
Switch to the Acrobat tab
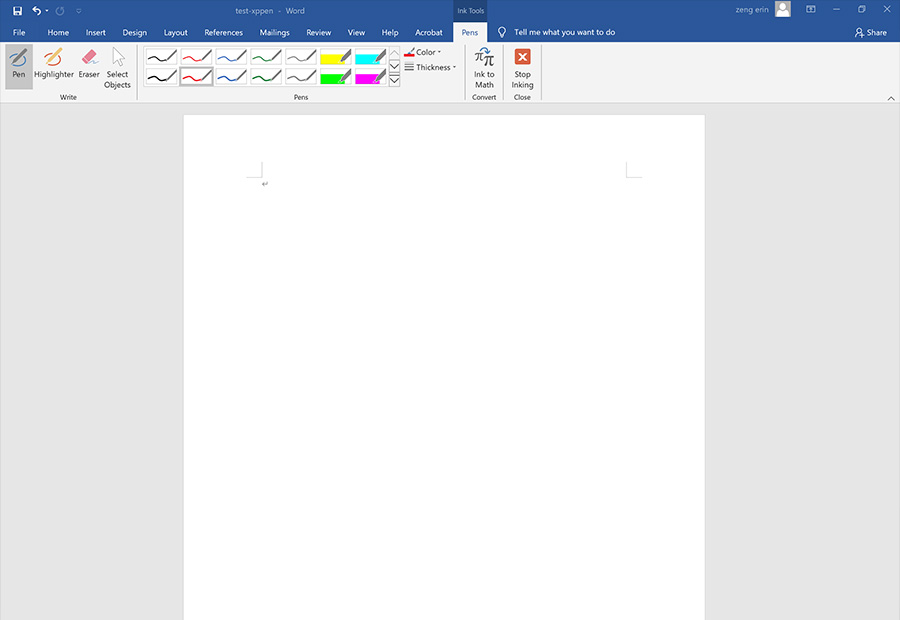(429, 33)
